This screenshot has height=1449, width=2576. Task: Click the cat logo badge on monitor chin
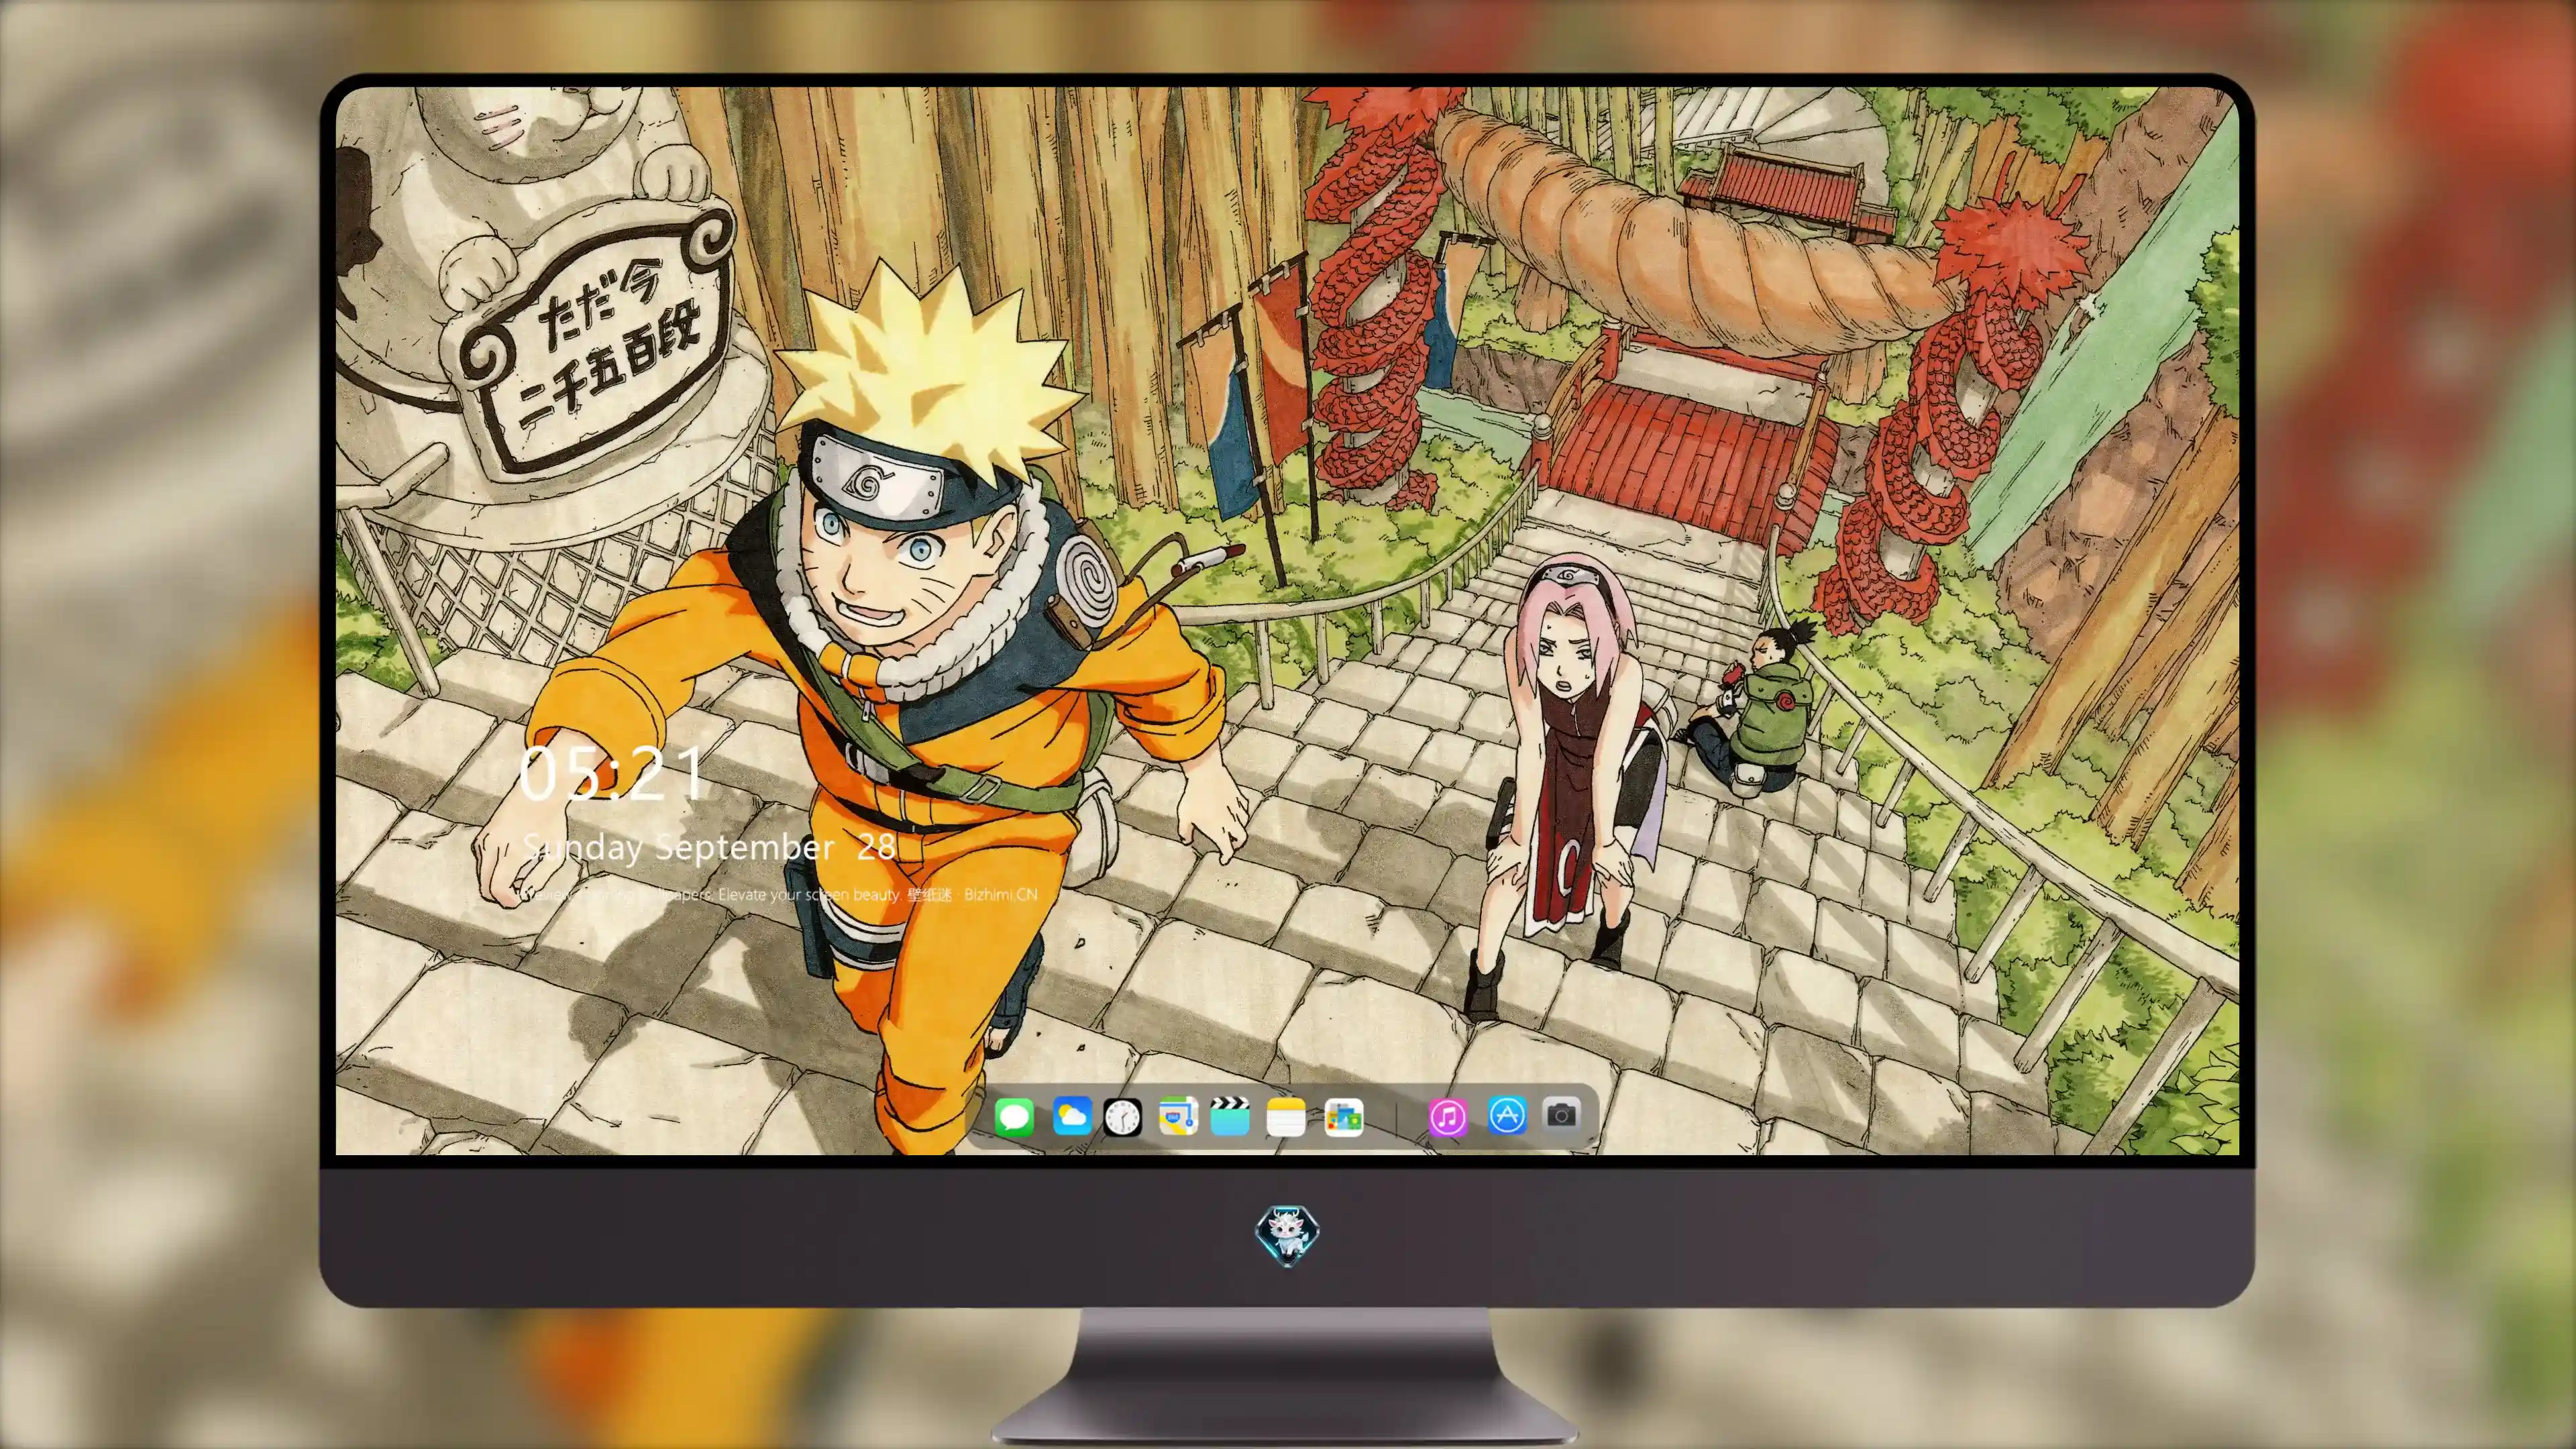click(x=1287, y=1235)
